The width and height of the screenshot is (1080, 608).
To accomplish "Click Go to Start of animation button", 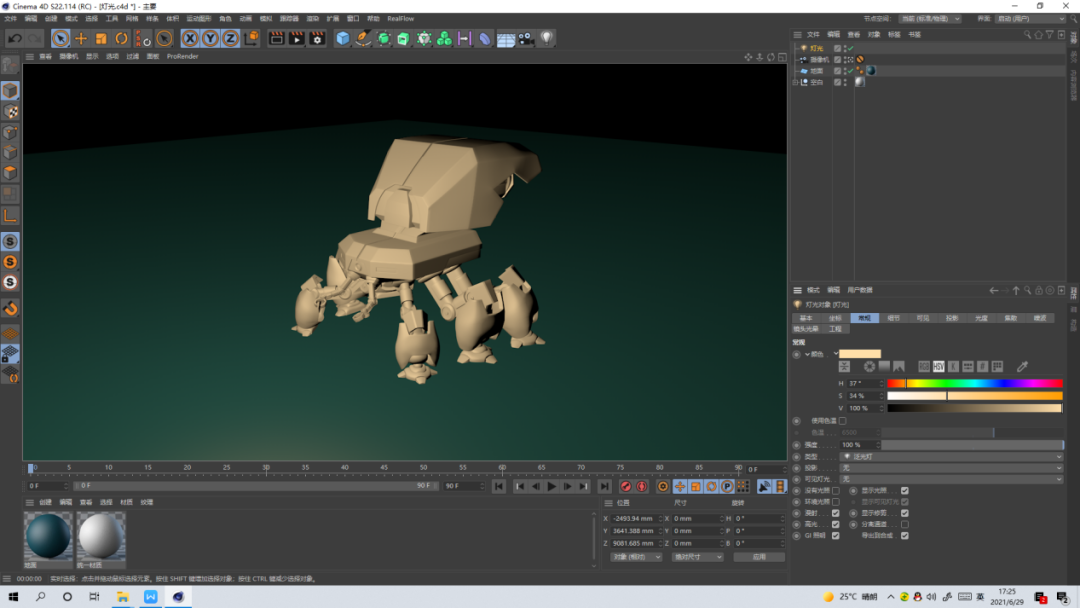I will click(x=499, y=486).
